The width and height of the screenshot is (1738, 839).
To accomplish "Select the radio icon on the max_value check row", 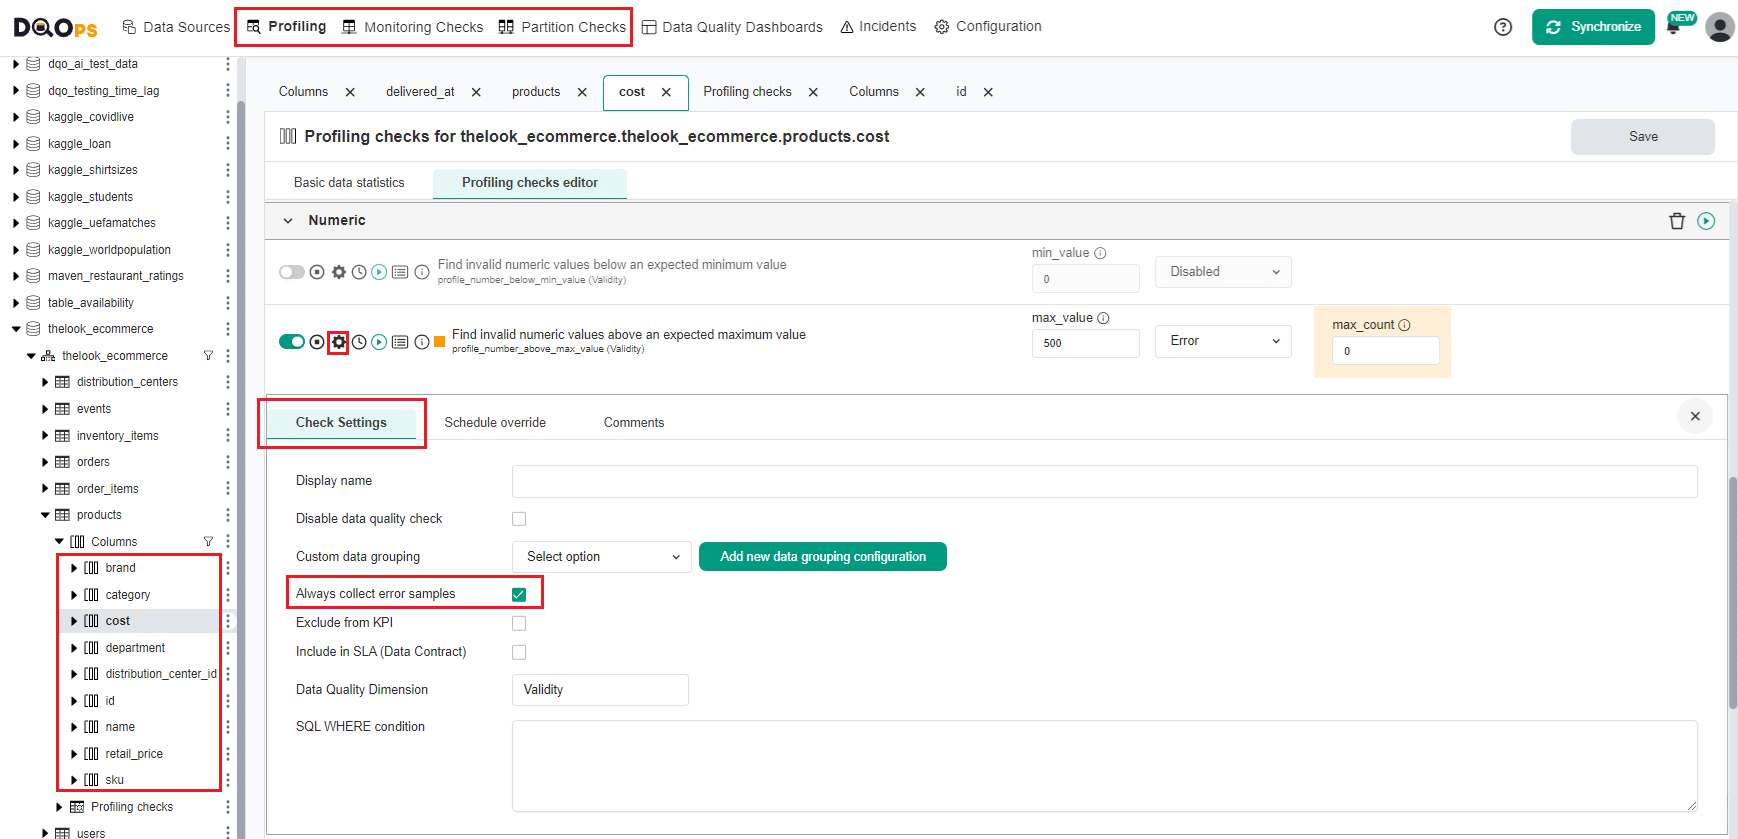I will 317,342.
